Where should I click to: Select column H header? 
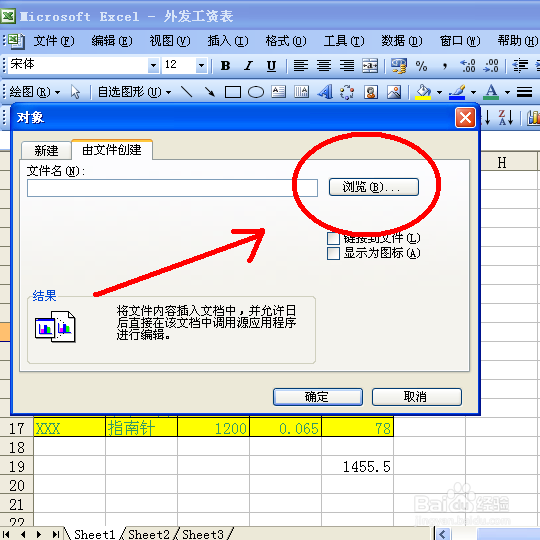click(x=502, y=163)
